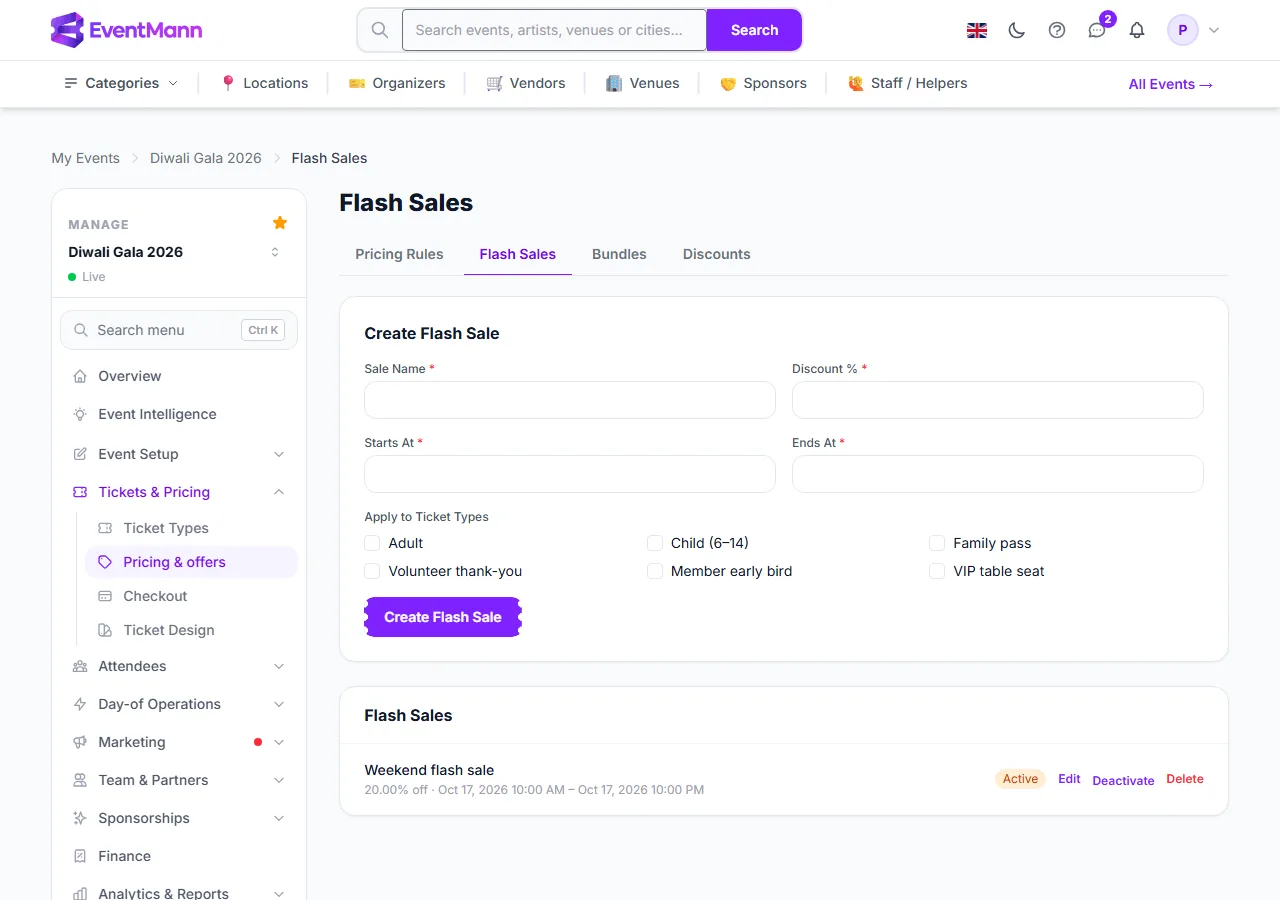The height and width of the screenshot is (900, 1280).
Task: Click the favorite star icon in Manage panel
Action: coord(280,222)
